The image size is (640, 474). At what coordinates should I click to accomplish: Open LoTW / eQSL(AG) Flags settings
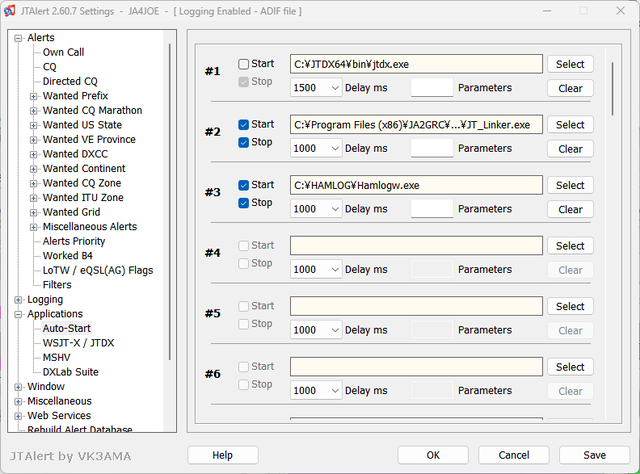tap(98, 270)
